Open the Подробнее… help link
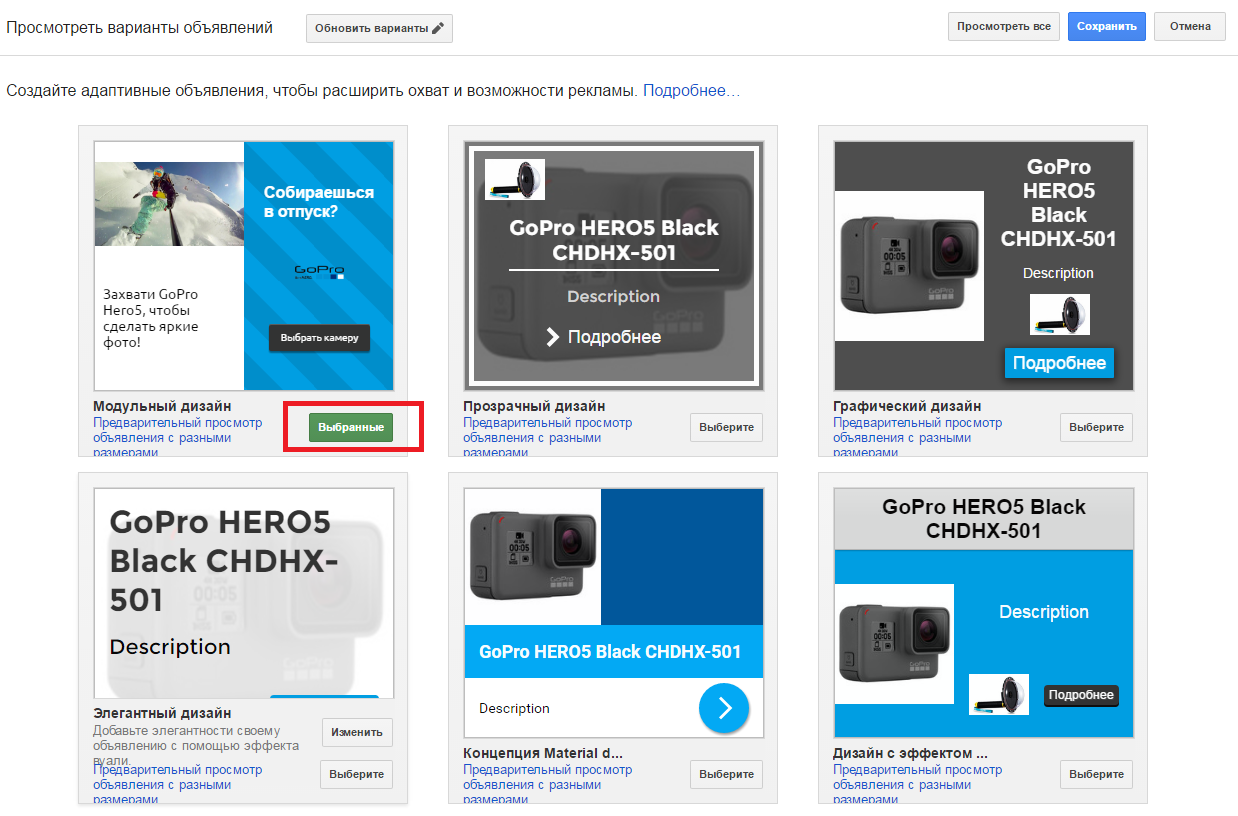The image size is (1238, 816). 692,91
